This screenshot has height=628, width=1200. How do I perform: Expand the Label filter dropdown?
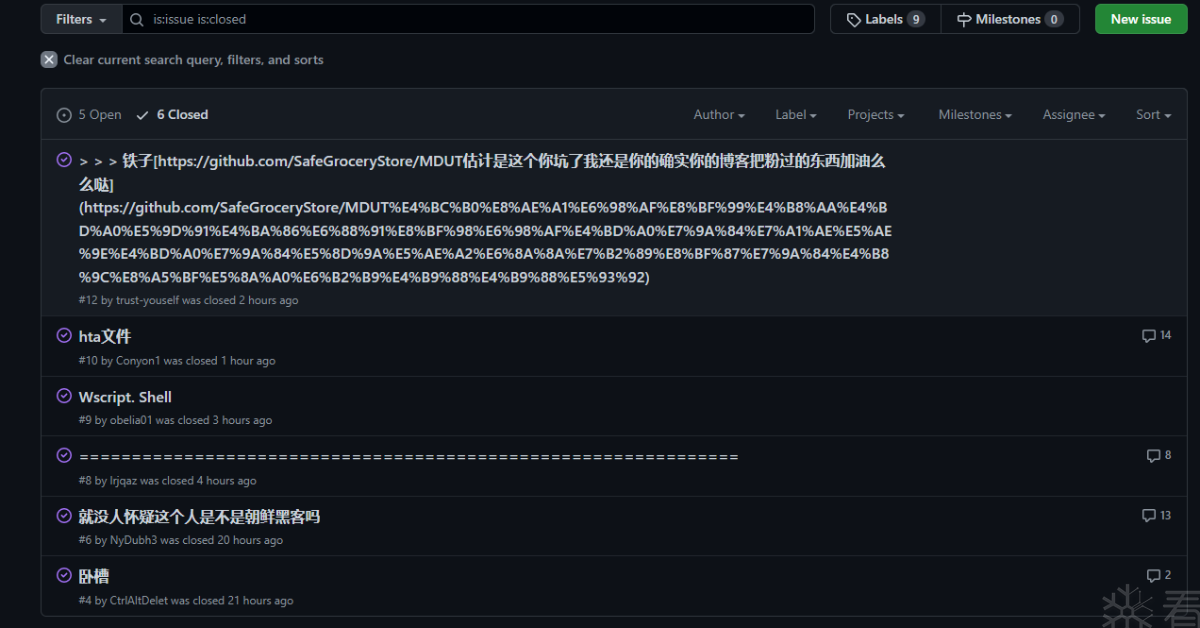796,115
